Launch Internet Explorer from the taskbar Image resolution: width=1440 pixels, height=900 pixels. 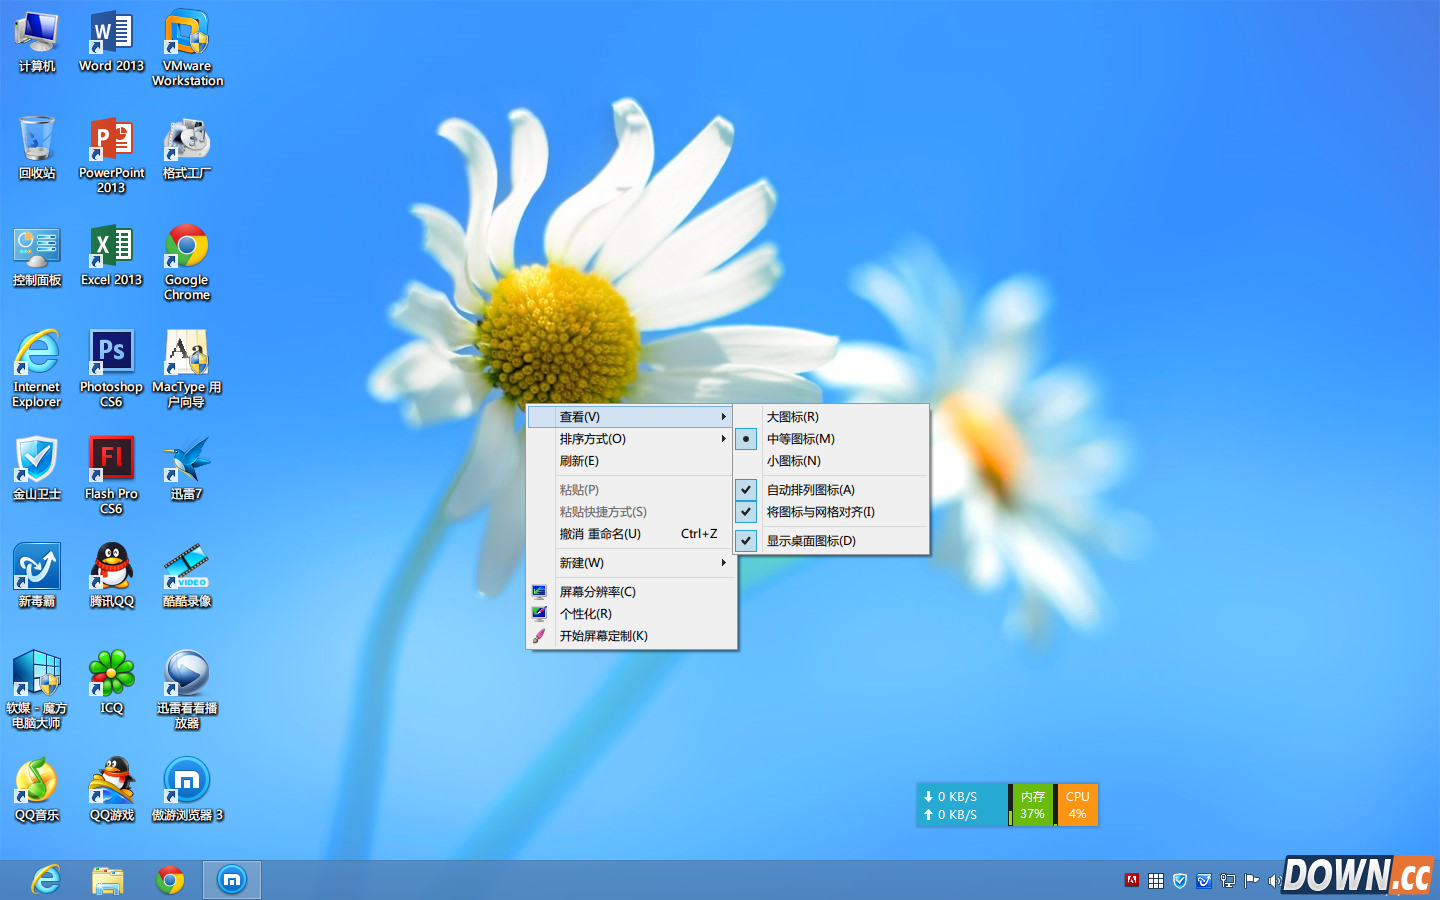46,880
